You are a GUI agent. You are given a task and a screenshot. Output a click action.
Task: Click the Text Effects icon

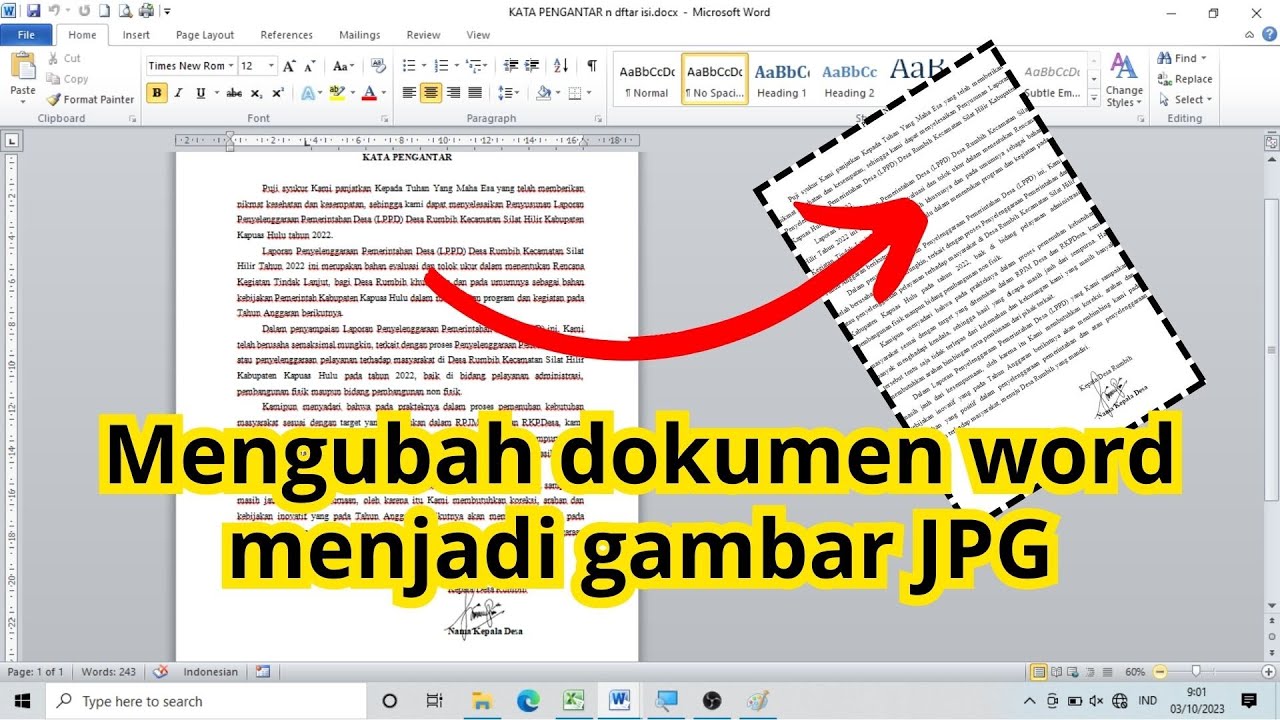point(306,93)
